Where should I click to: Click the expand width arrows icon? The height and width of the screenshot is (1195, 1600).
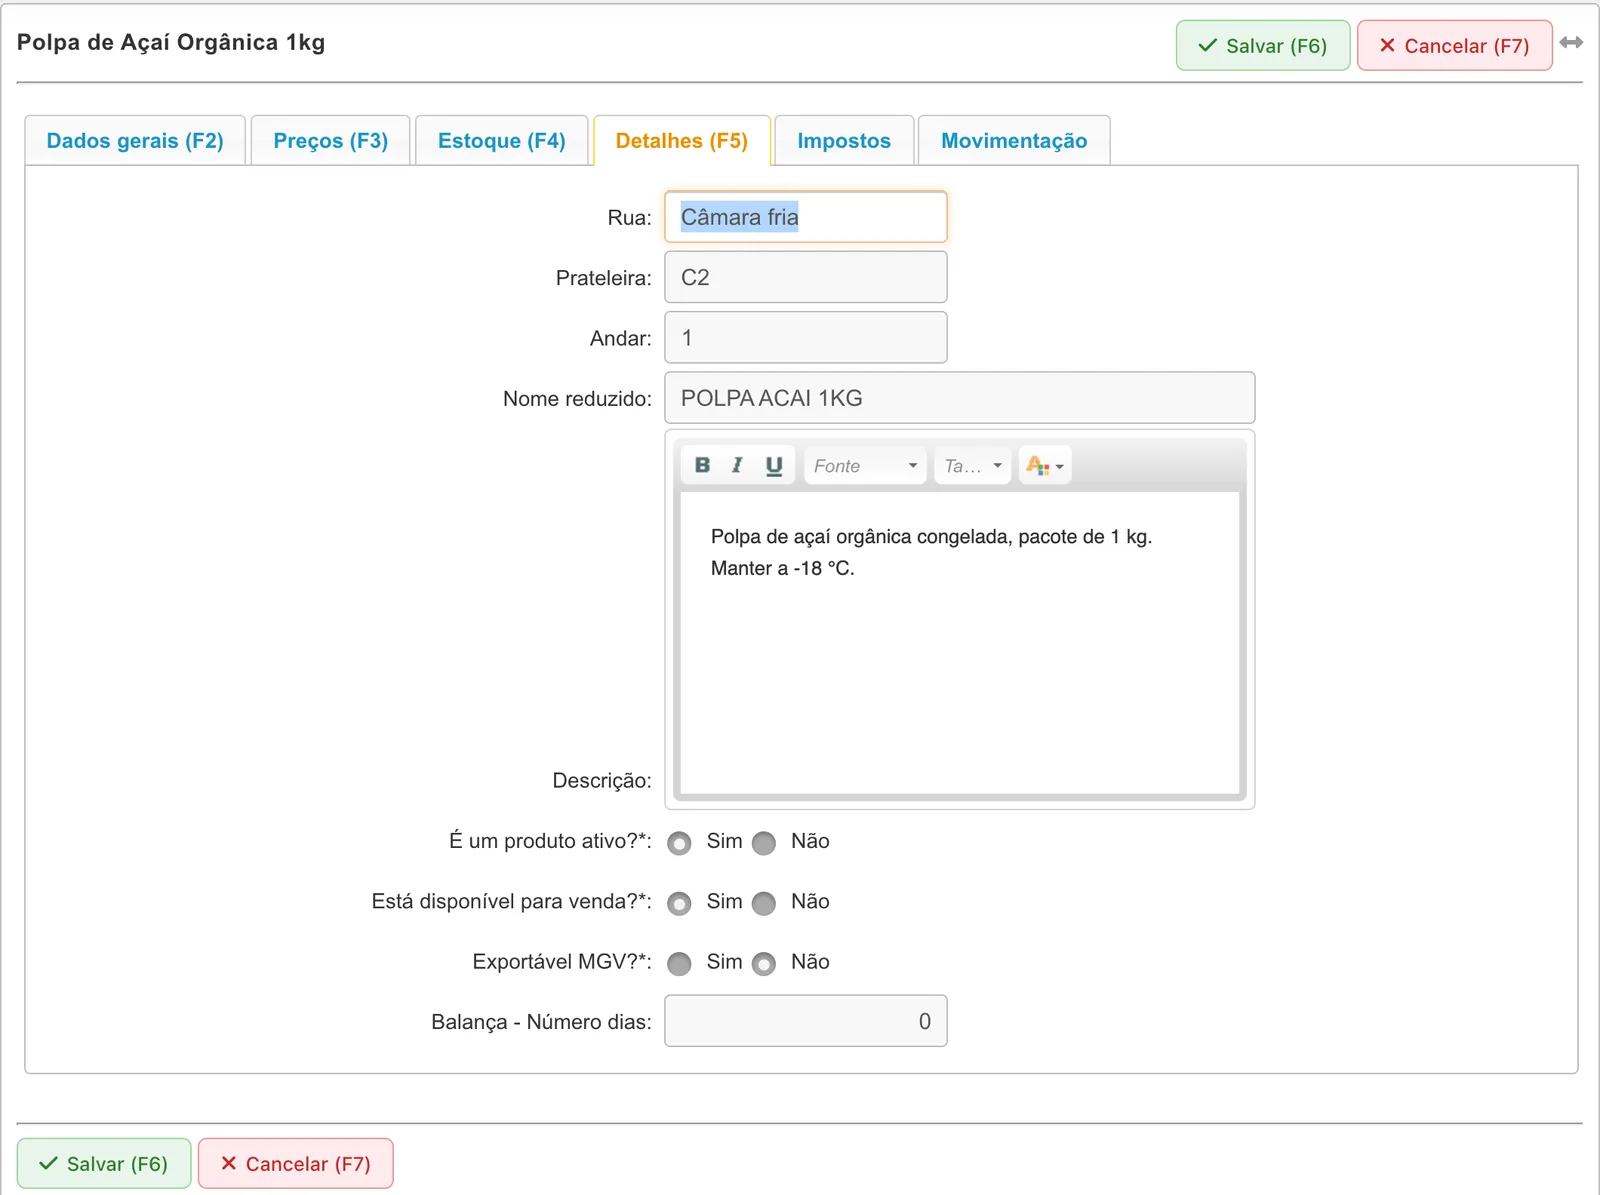click(1571, 43)
